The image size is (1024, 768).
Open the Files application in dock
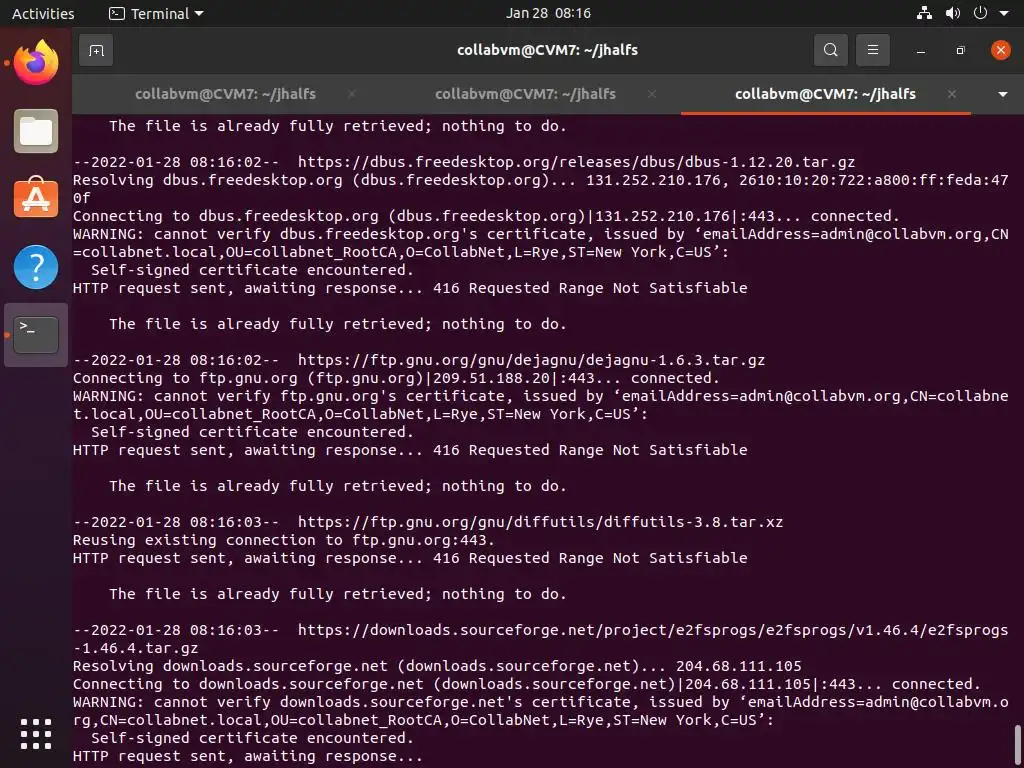[x=36, y=131]
